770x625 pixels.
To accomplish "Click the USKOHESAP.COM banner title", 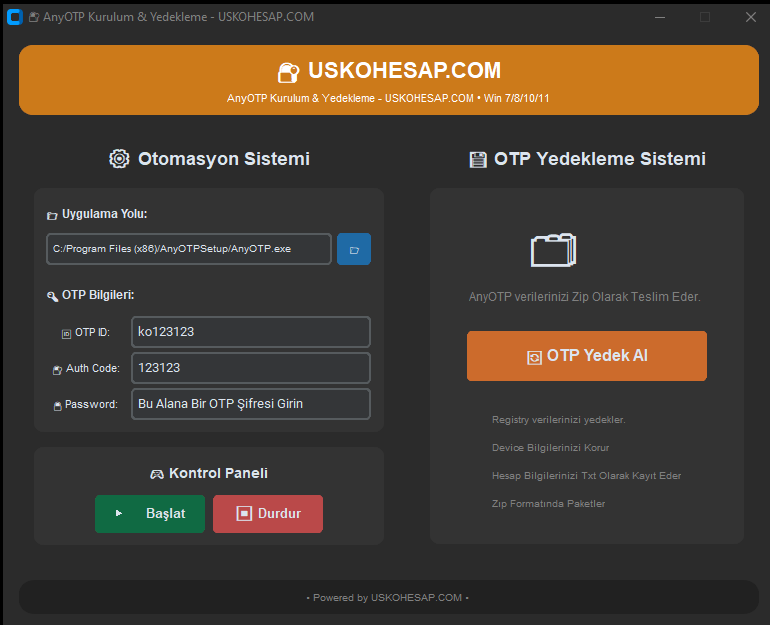I will [x=404, y=70].
